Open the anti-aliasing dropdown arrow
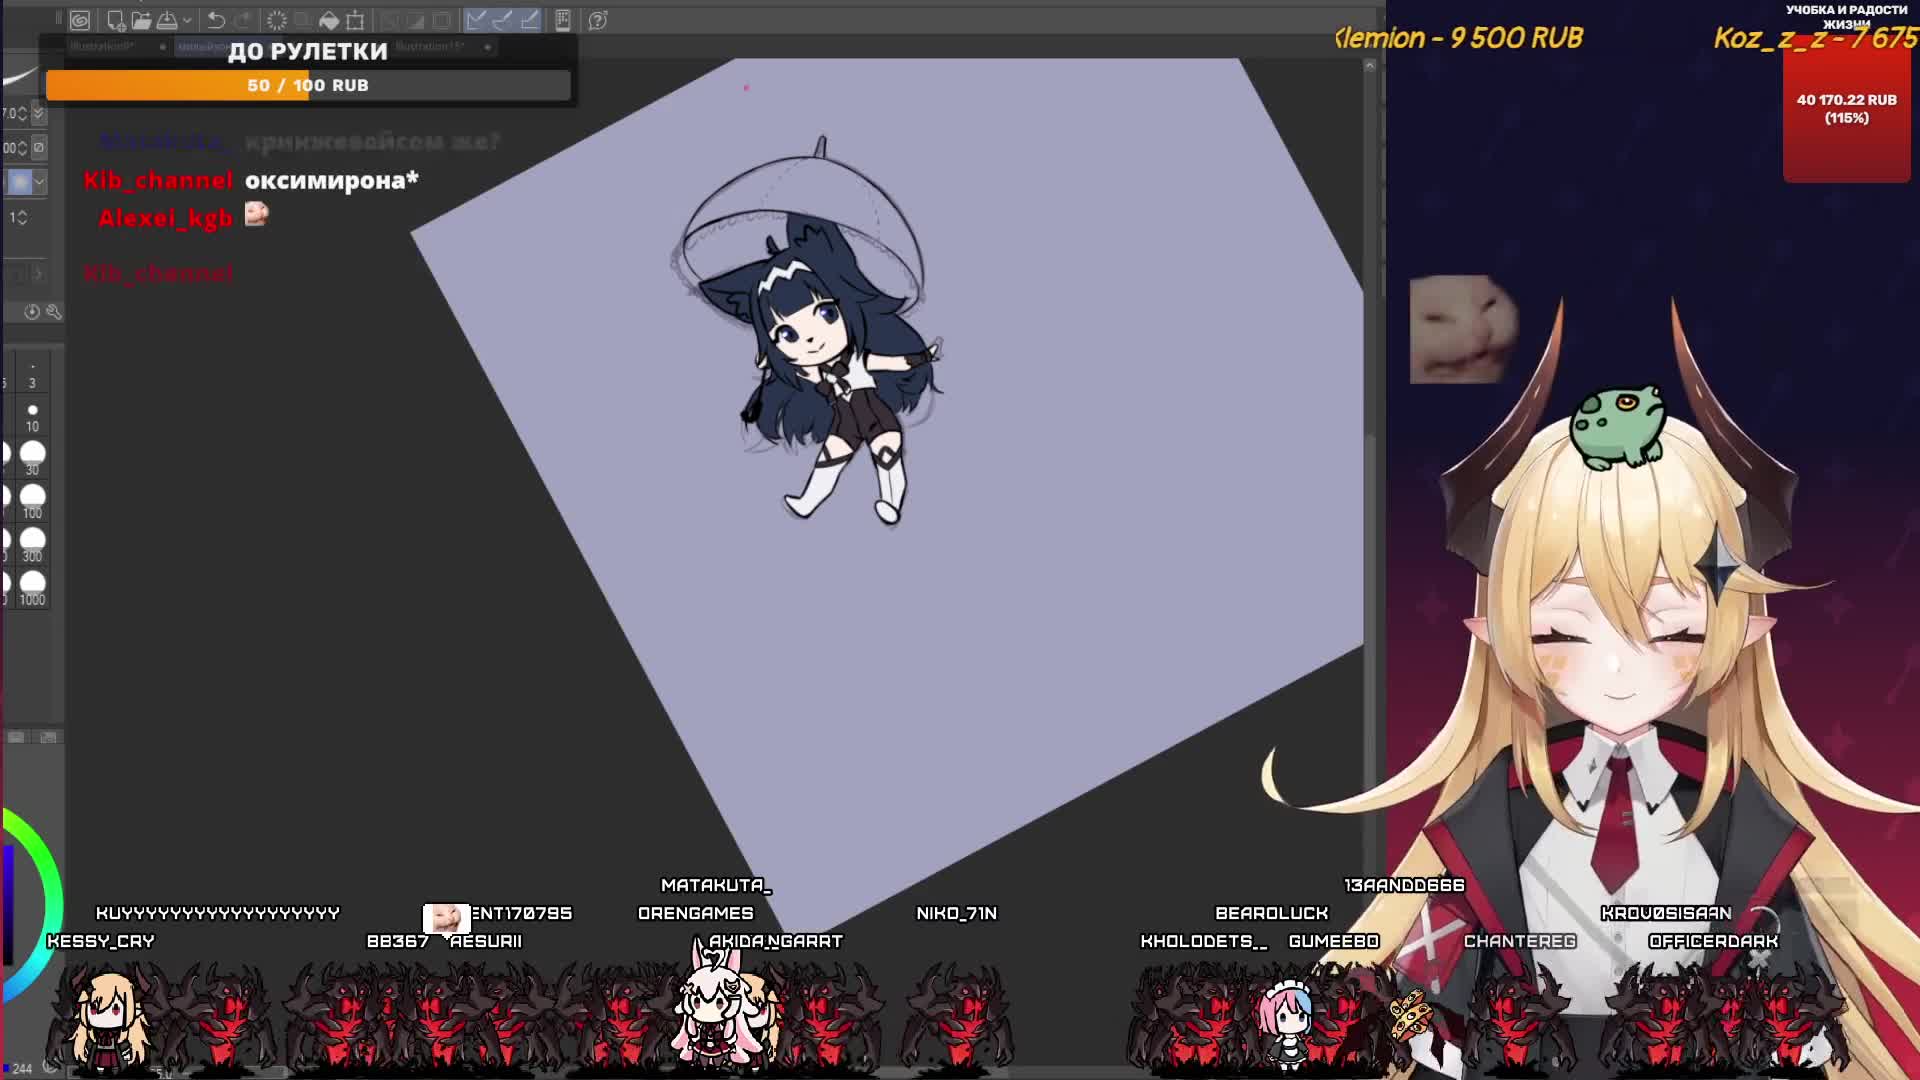This screenshot has height=1080, width=1920. (x=40, y=182)
